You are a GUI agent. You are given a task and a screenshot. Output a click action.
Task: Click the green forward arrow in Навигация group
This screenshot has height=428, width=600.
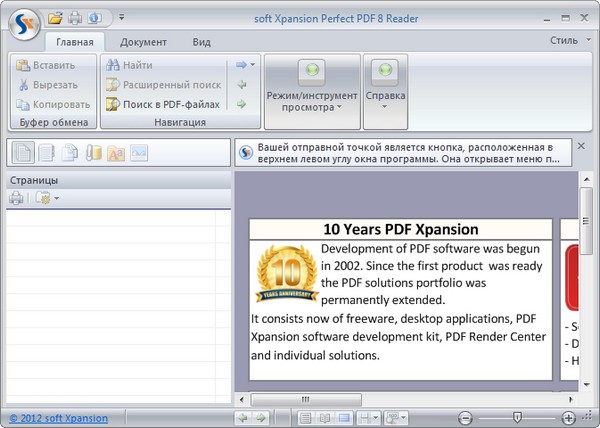[x=241, y=104]
